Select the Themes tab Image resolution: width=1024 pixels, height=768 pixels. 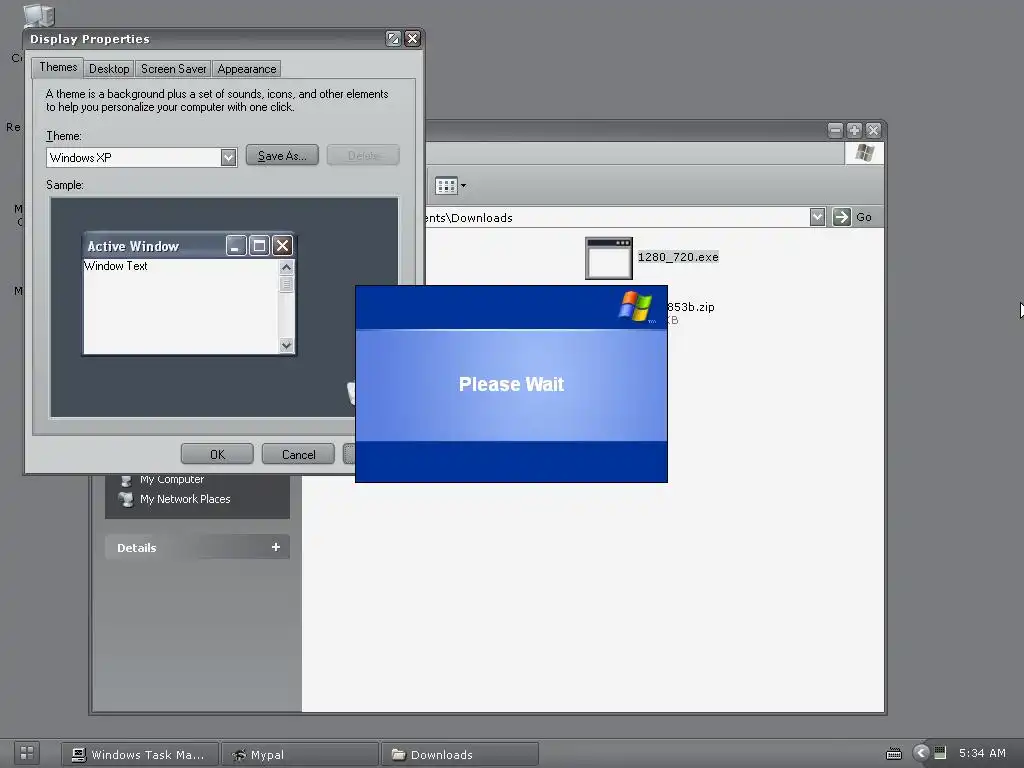tap(58, 67)
